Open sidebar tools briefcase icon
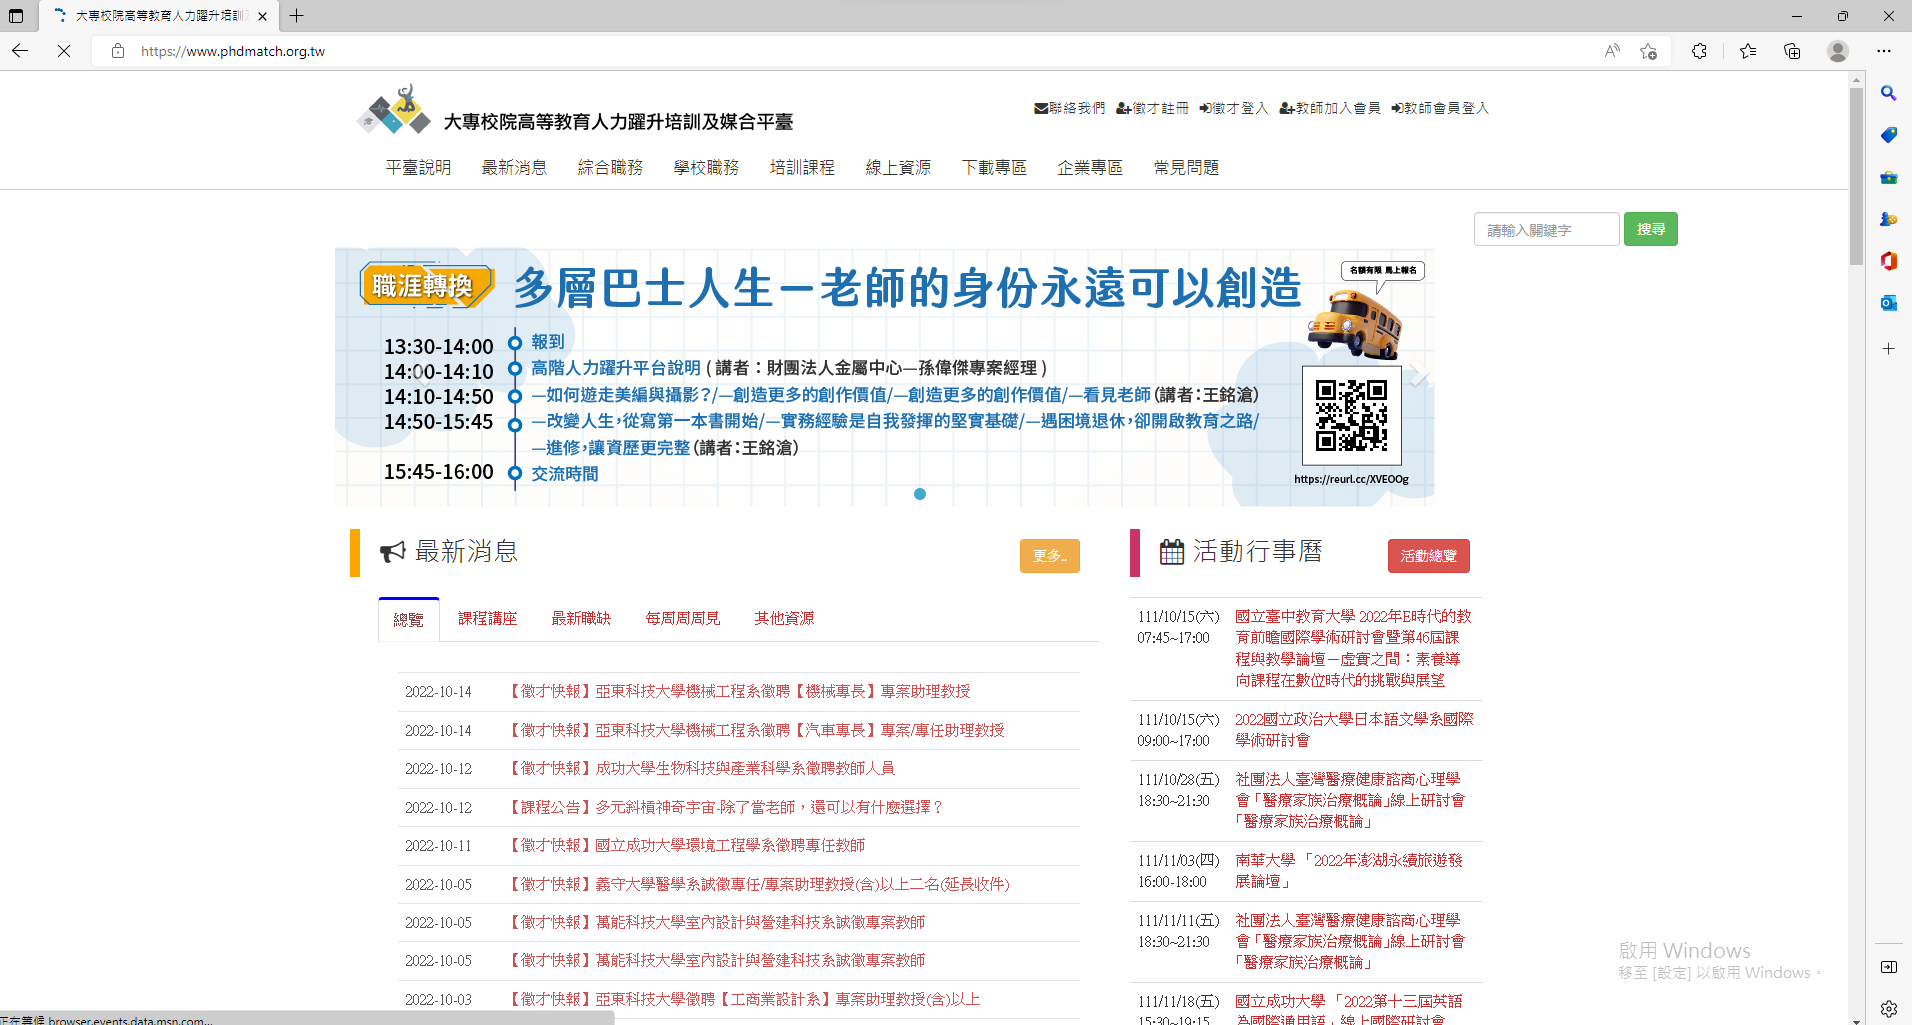 coord(1888,177)
